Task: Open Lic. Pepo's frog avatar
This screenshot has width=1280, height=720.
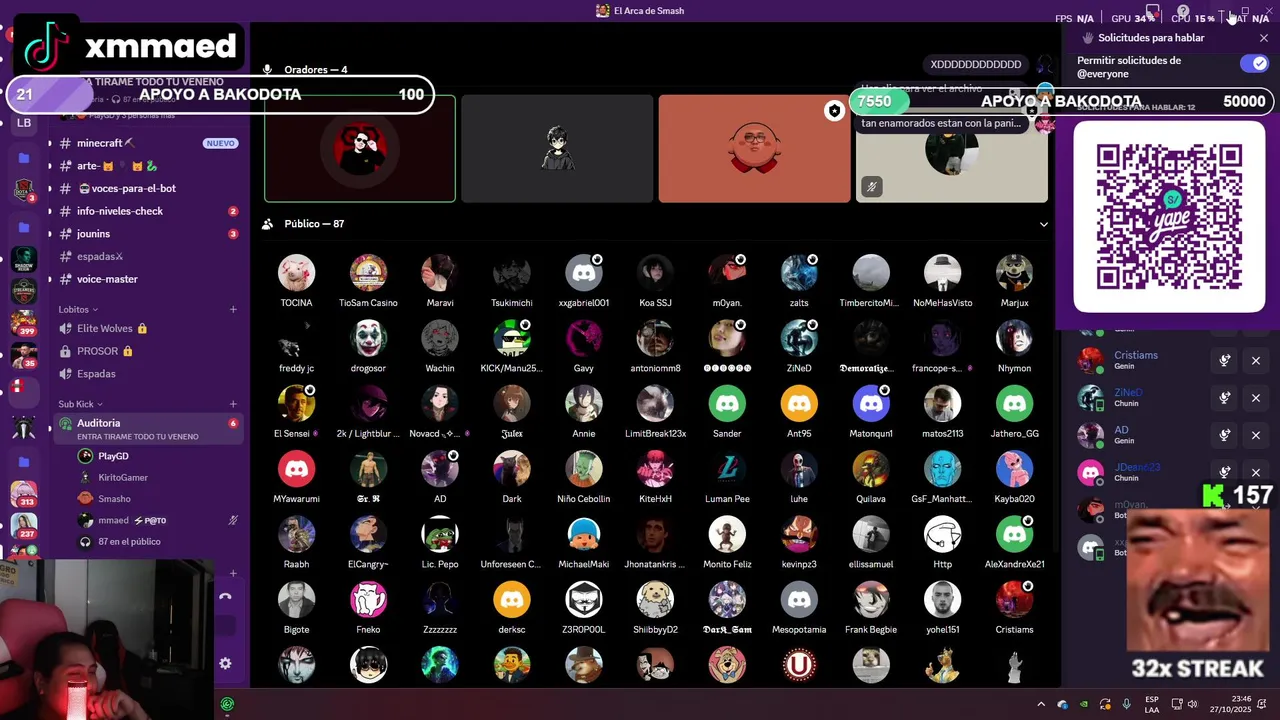Action: click(440, 535)
